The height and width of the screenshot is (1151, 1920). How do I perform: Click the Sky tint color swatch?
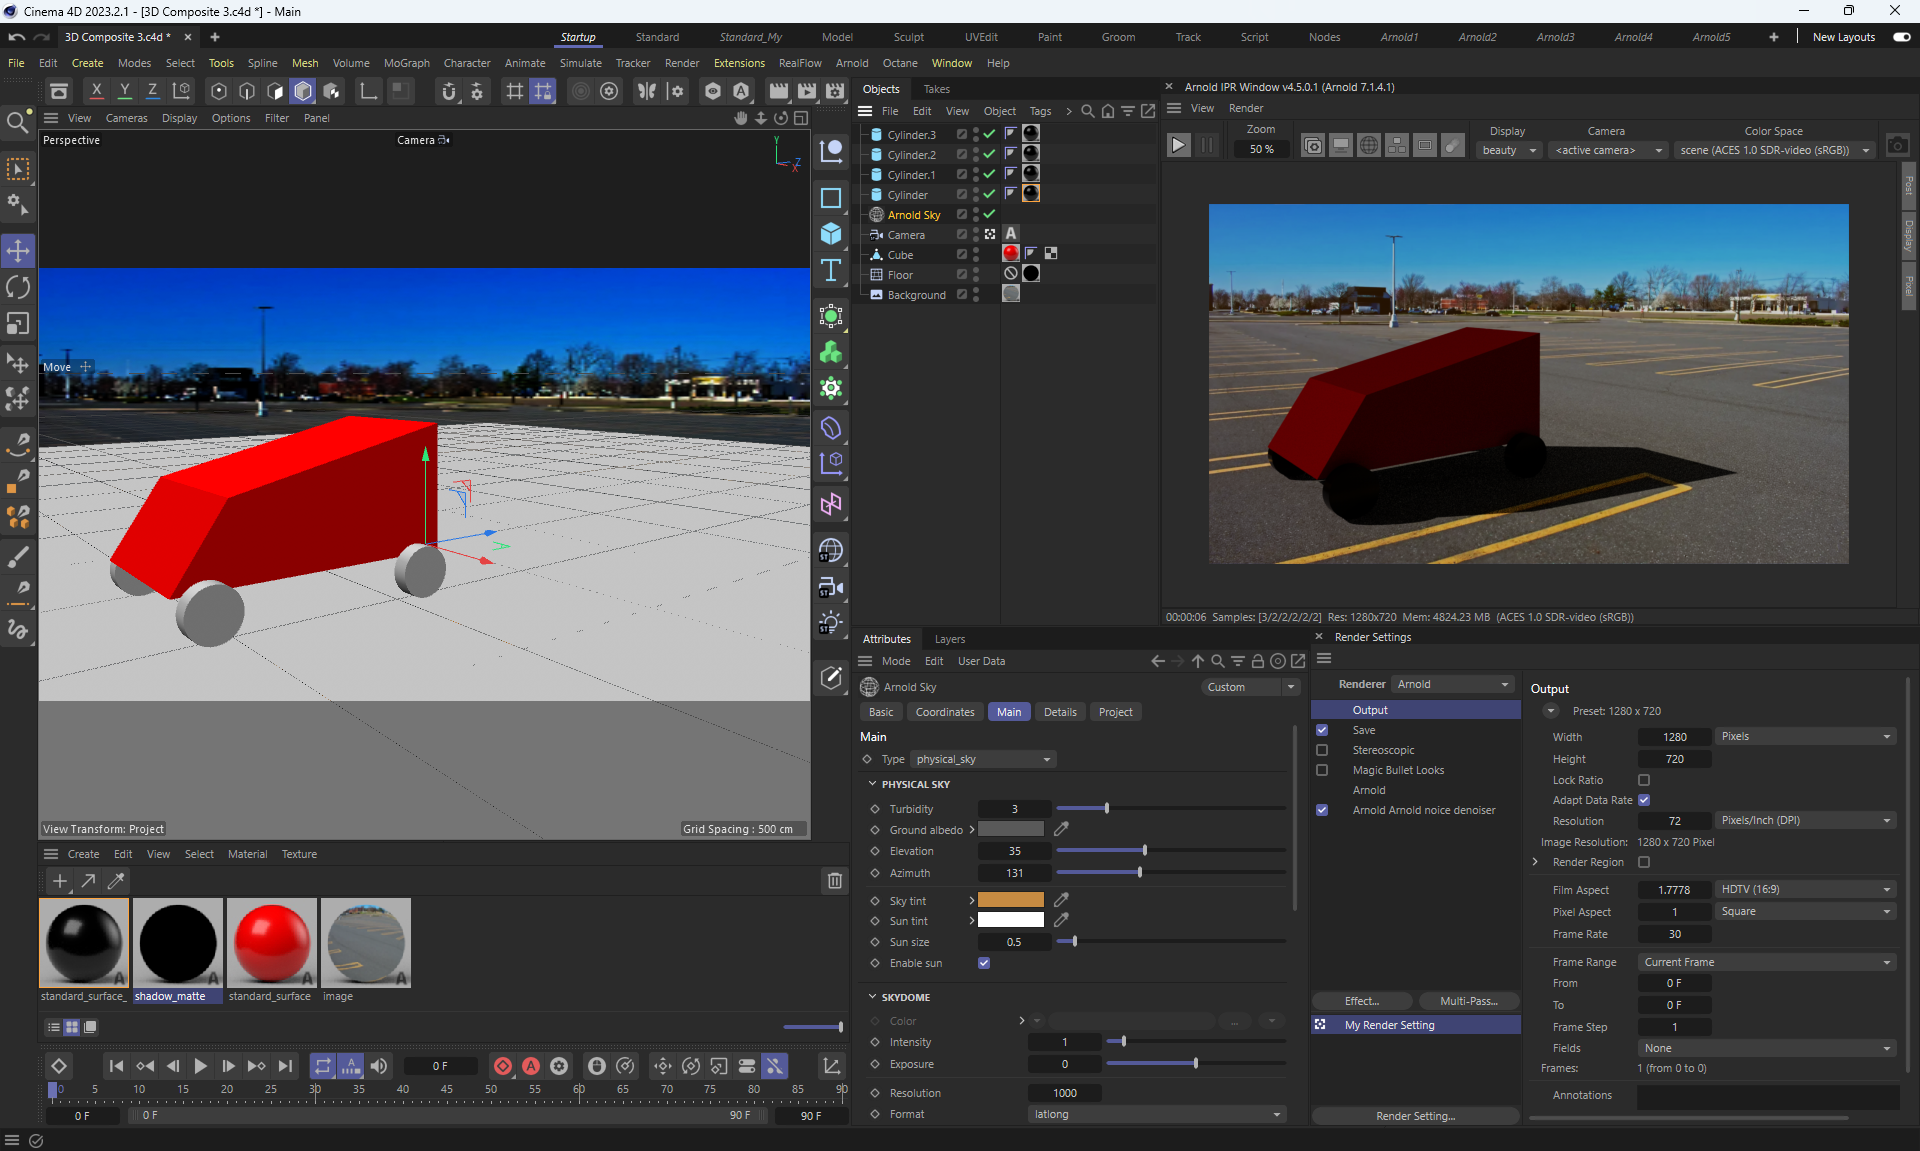[1010, 900]
